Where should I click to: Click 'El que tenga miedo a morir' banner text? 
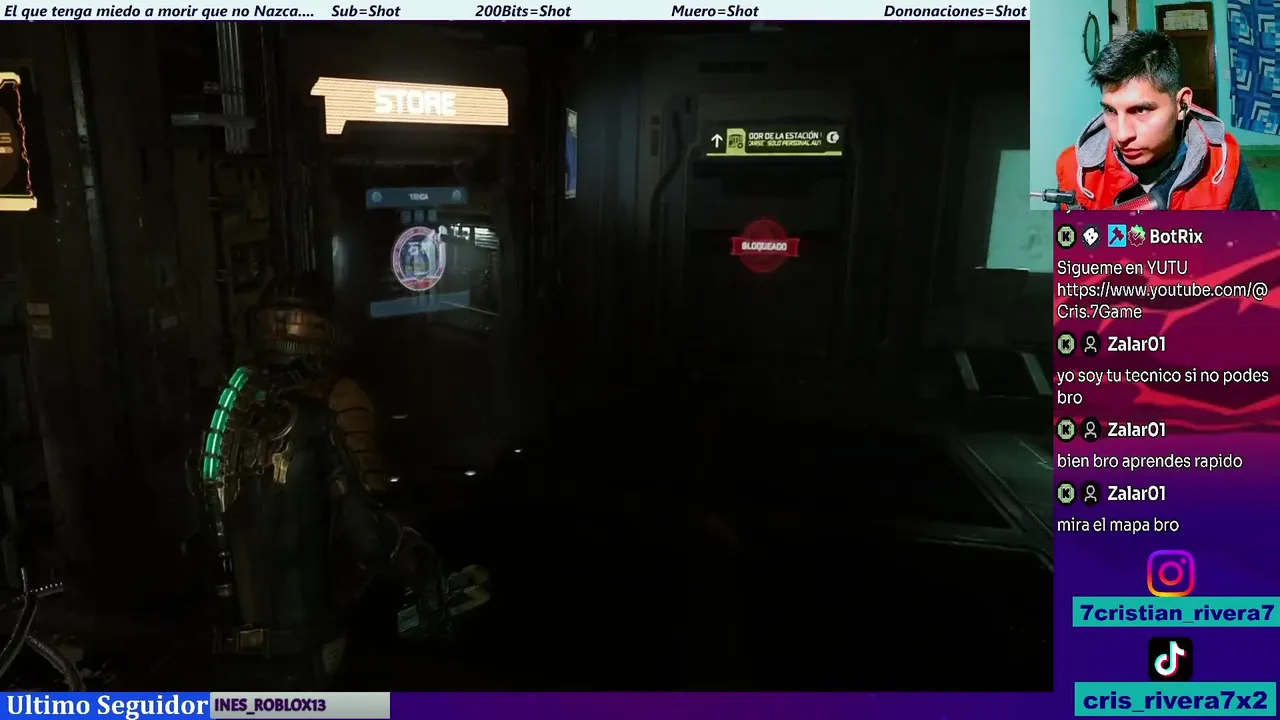(x=159, y=11)
